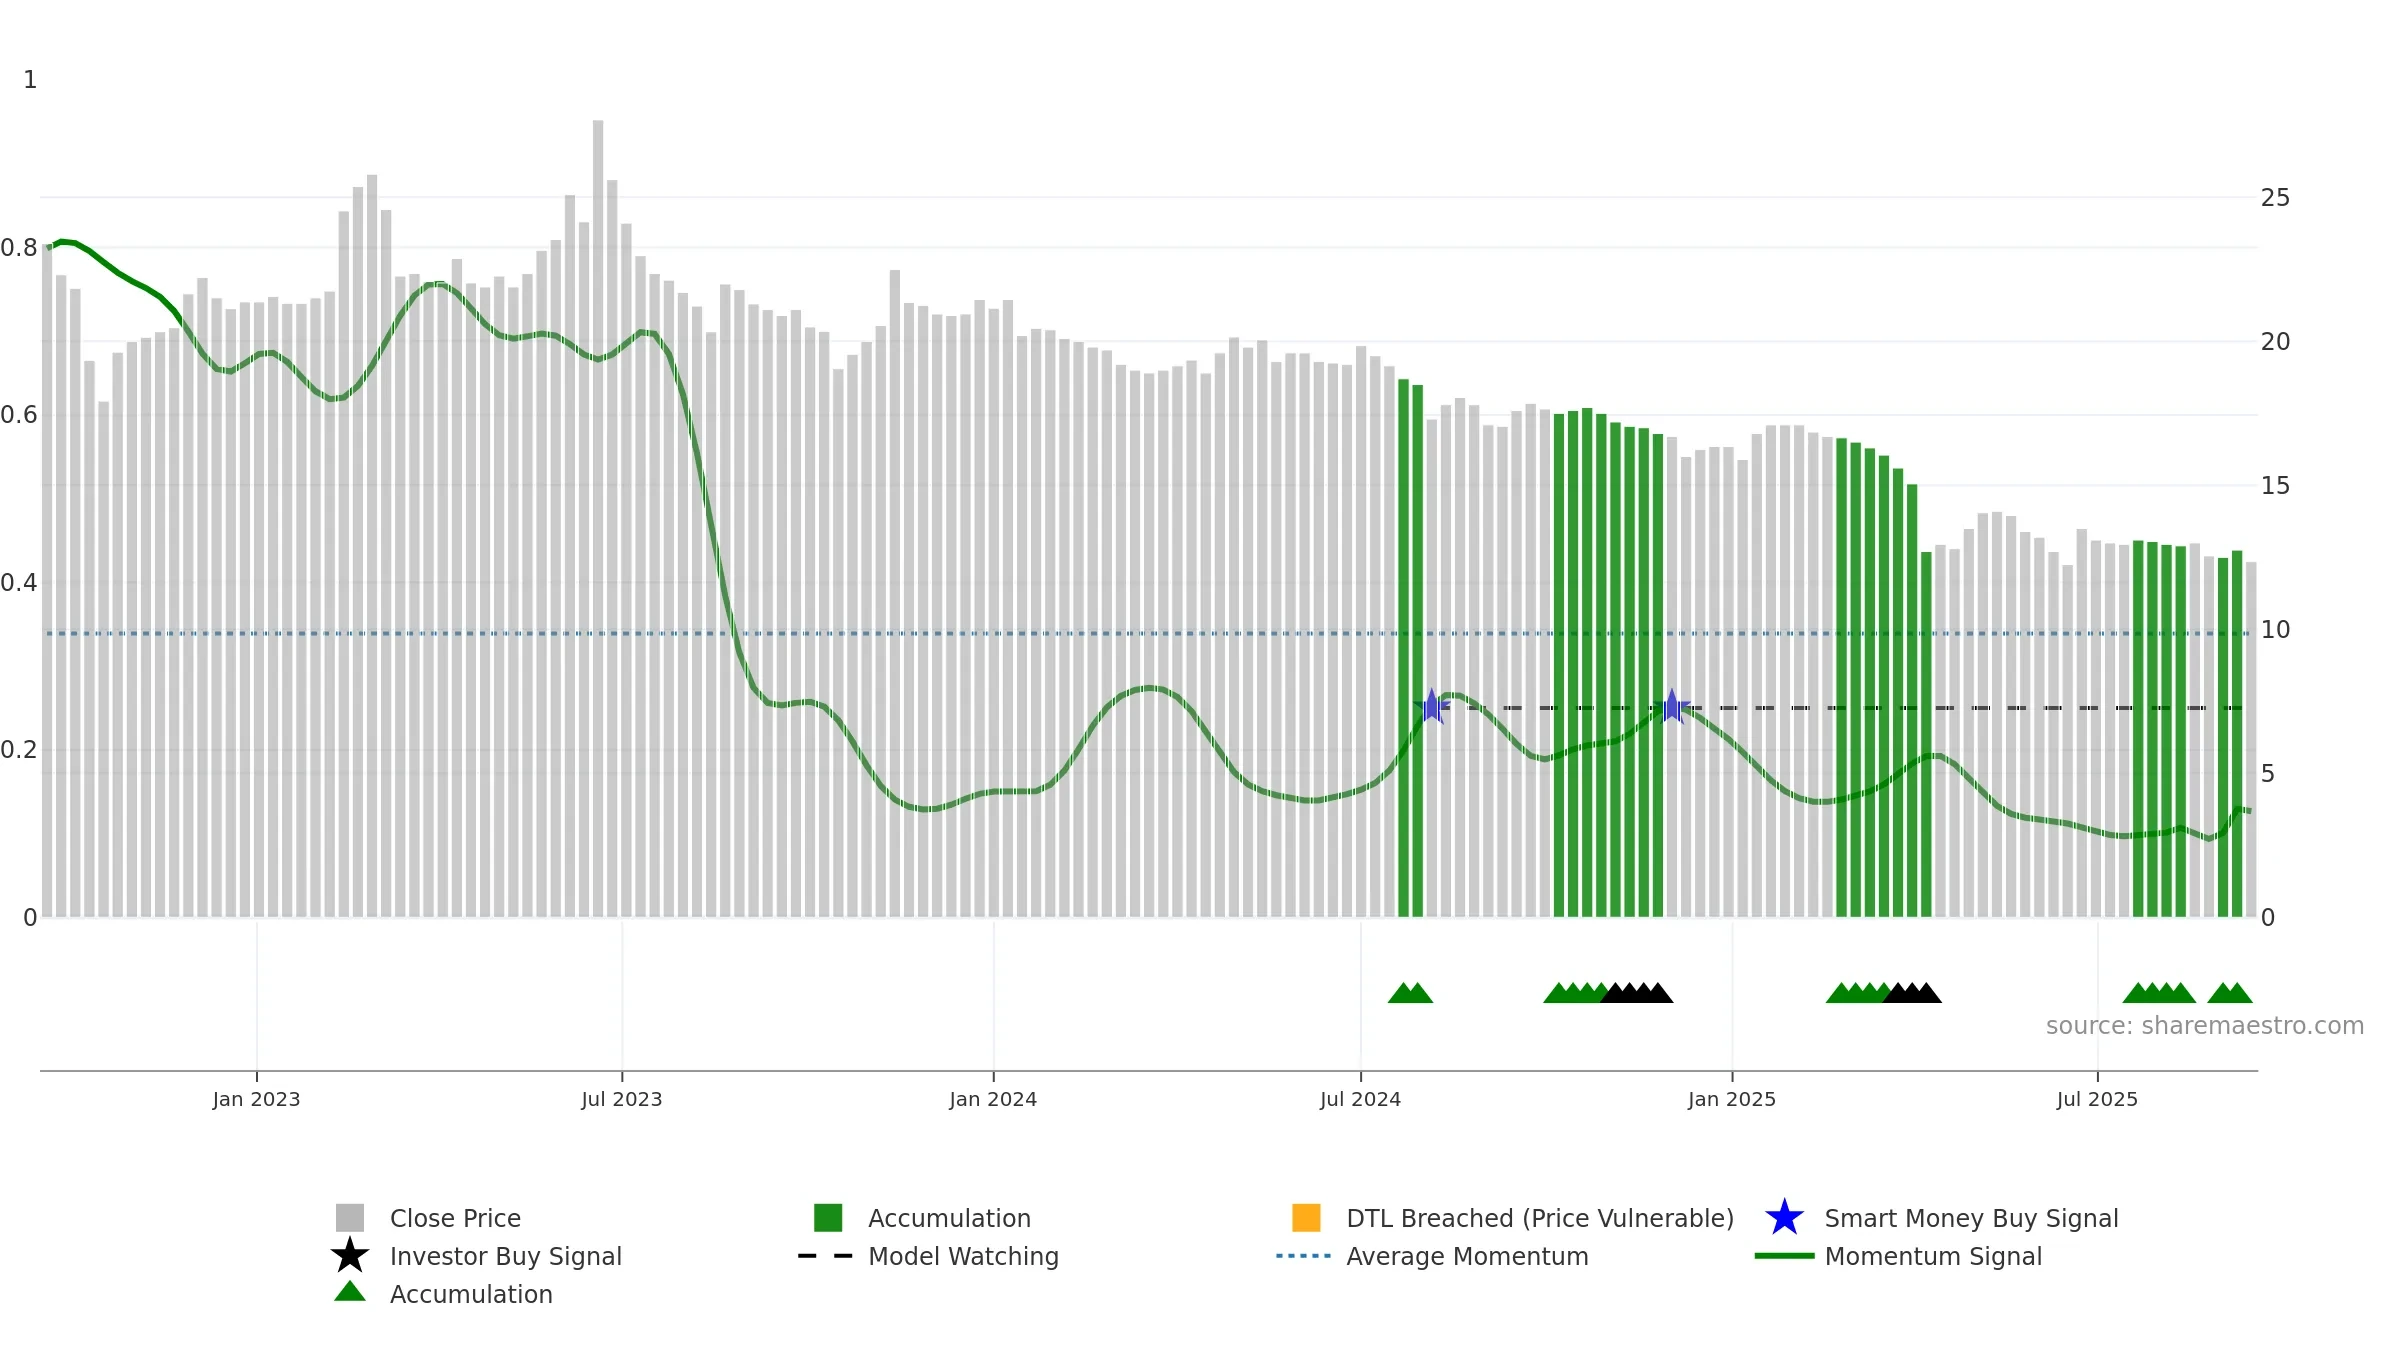Click the tallest gray bar near Jul 2023
The width and height of the screenshot is (2400, 1350).
click(598, 518)
